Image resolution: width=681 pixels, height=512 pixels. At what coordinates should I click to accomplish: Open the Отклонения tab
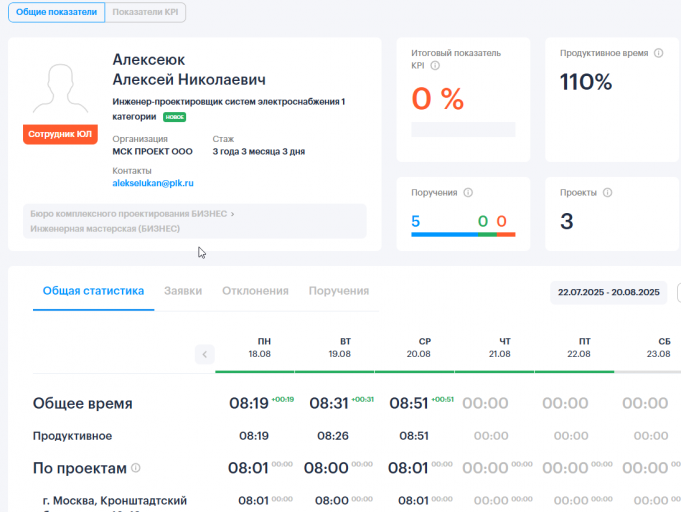pos(255,291)
